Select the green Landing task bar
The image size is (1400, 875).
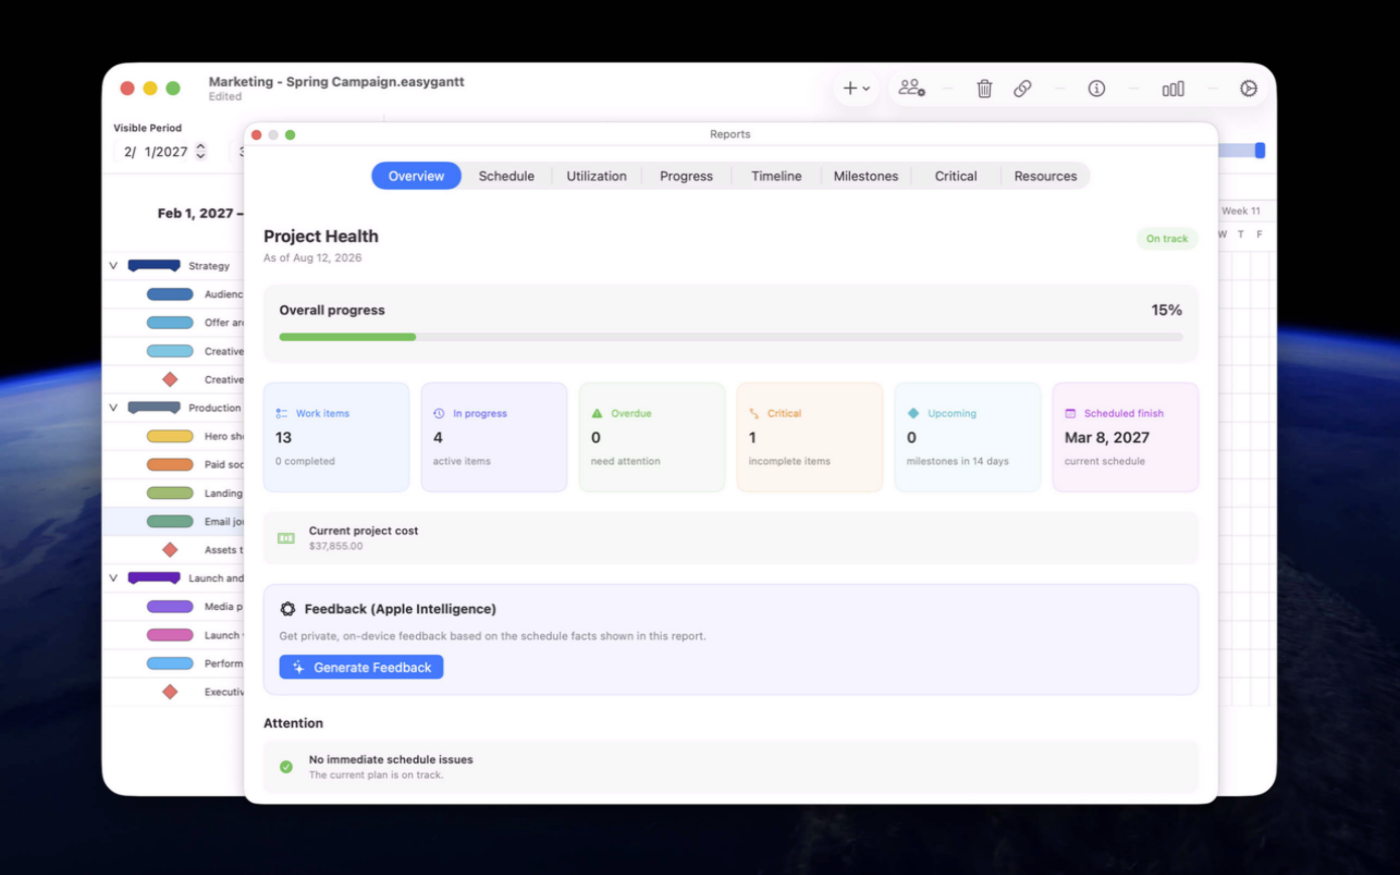170,493
